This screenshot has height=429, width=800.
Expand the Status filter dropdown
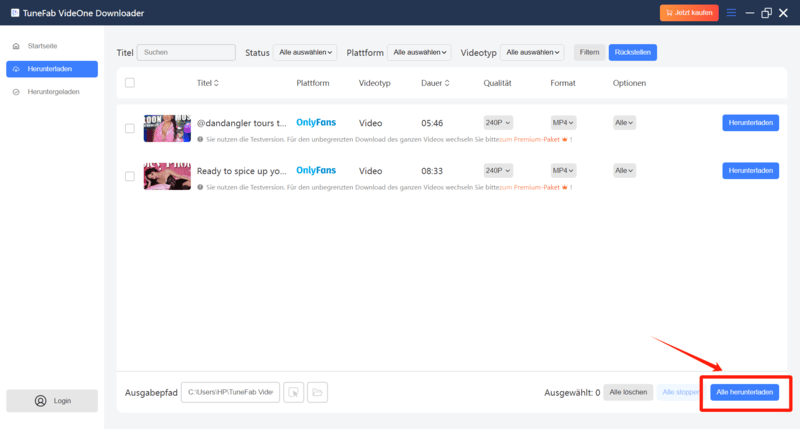[305, 52]
